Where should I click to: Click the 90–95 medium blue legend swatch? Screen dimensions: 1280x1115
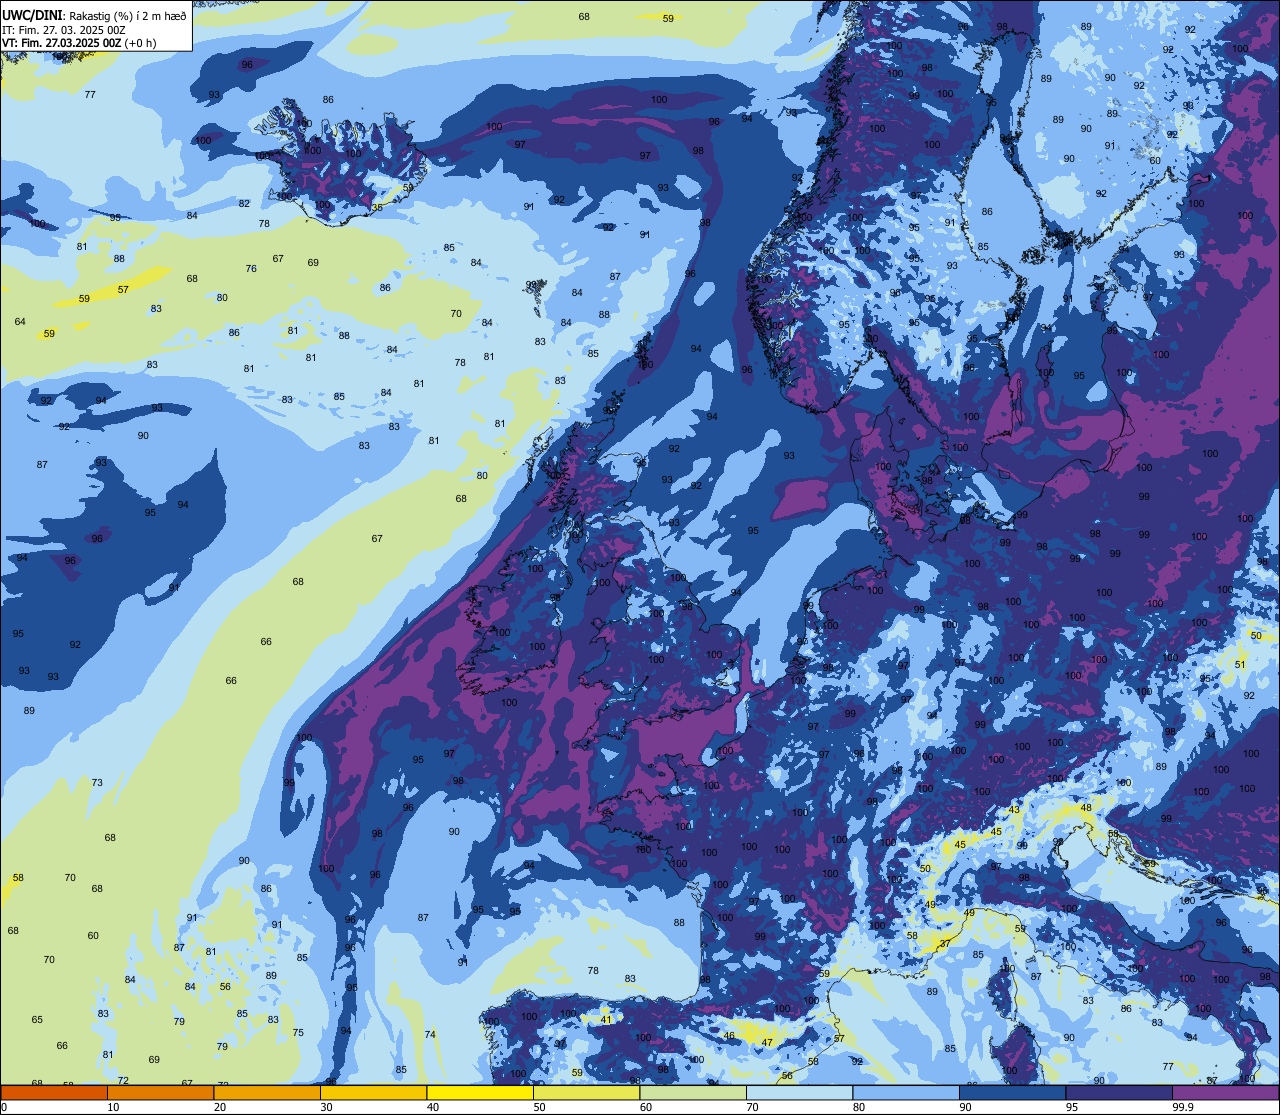1012,1092
